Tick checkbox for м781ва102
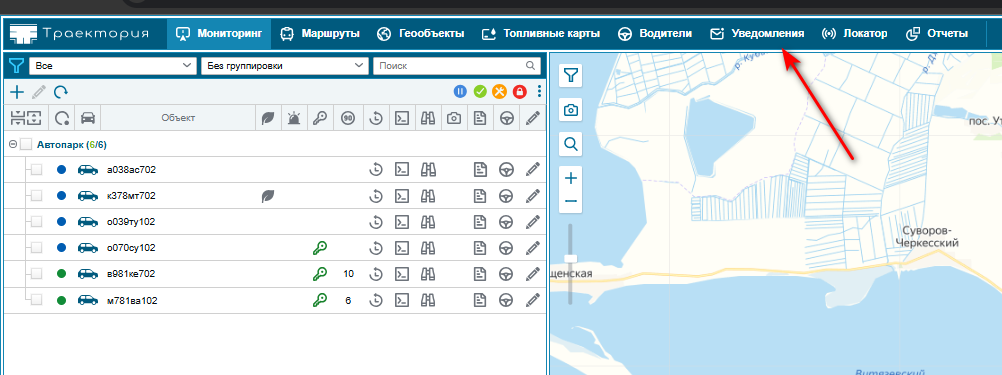The height and width of the screenshot is (375, 1002). point(36,300)
